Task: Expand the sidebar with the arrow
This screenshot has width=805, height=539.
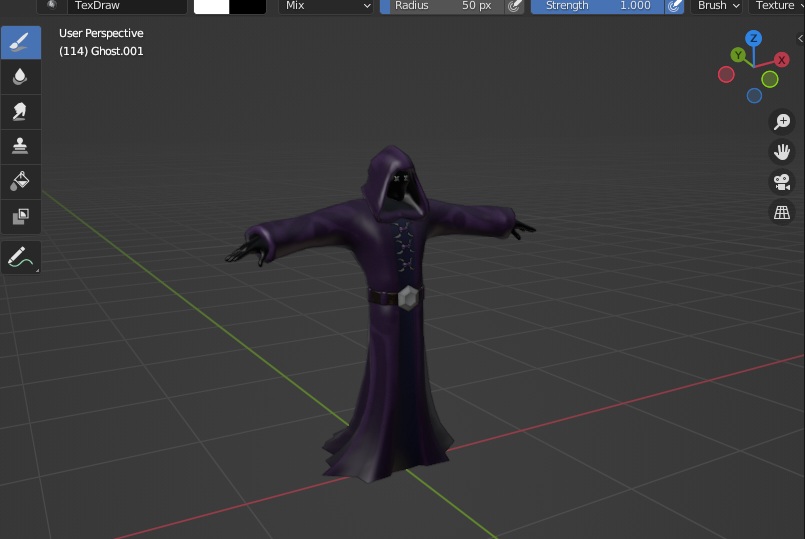Action: 800,38
